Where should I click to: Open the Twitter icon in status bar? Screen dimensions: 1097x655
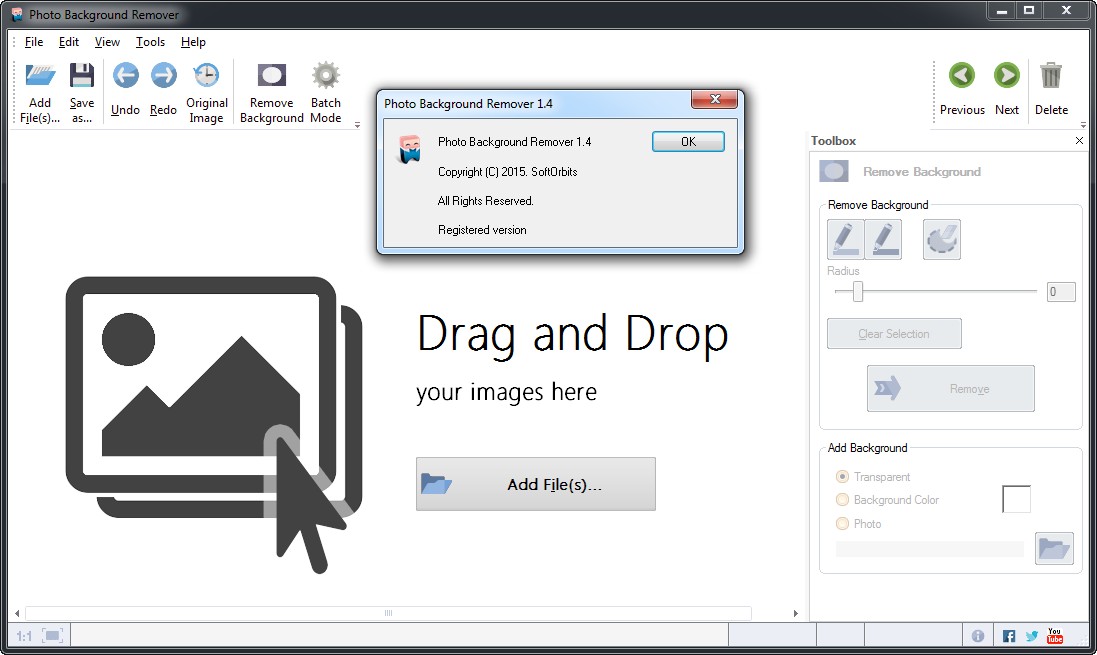[x=1032, y=635]
